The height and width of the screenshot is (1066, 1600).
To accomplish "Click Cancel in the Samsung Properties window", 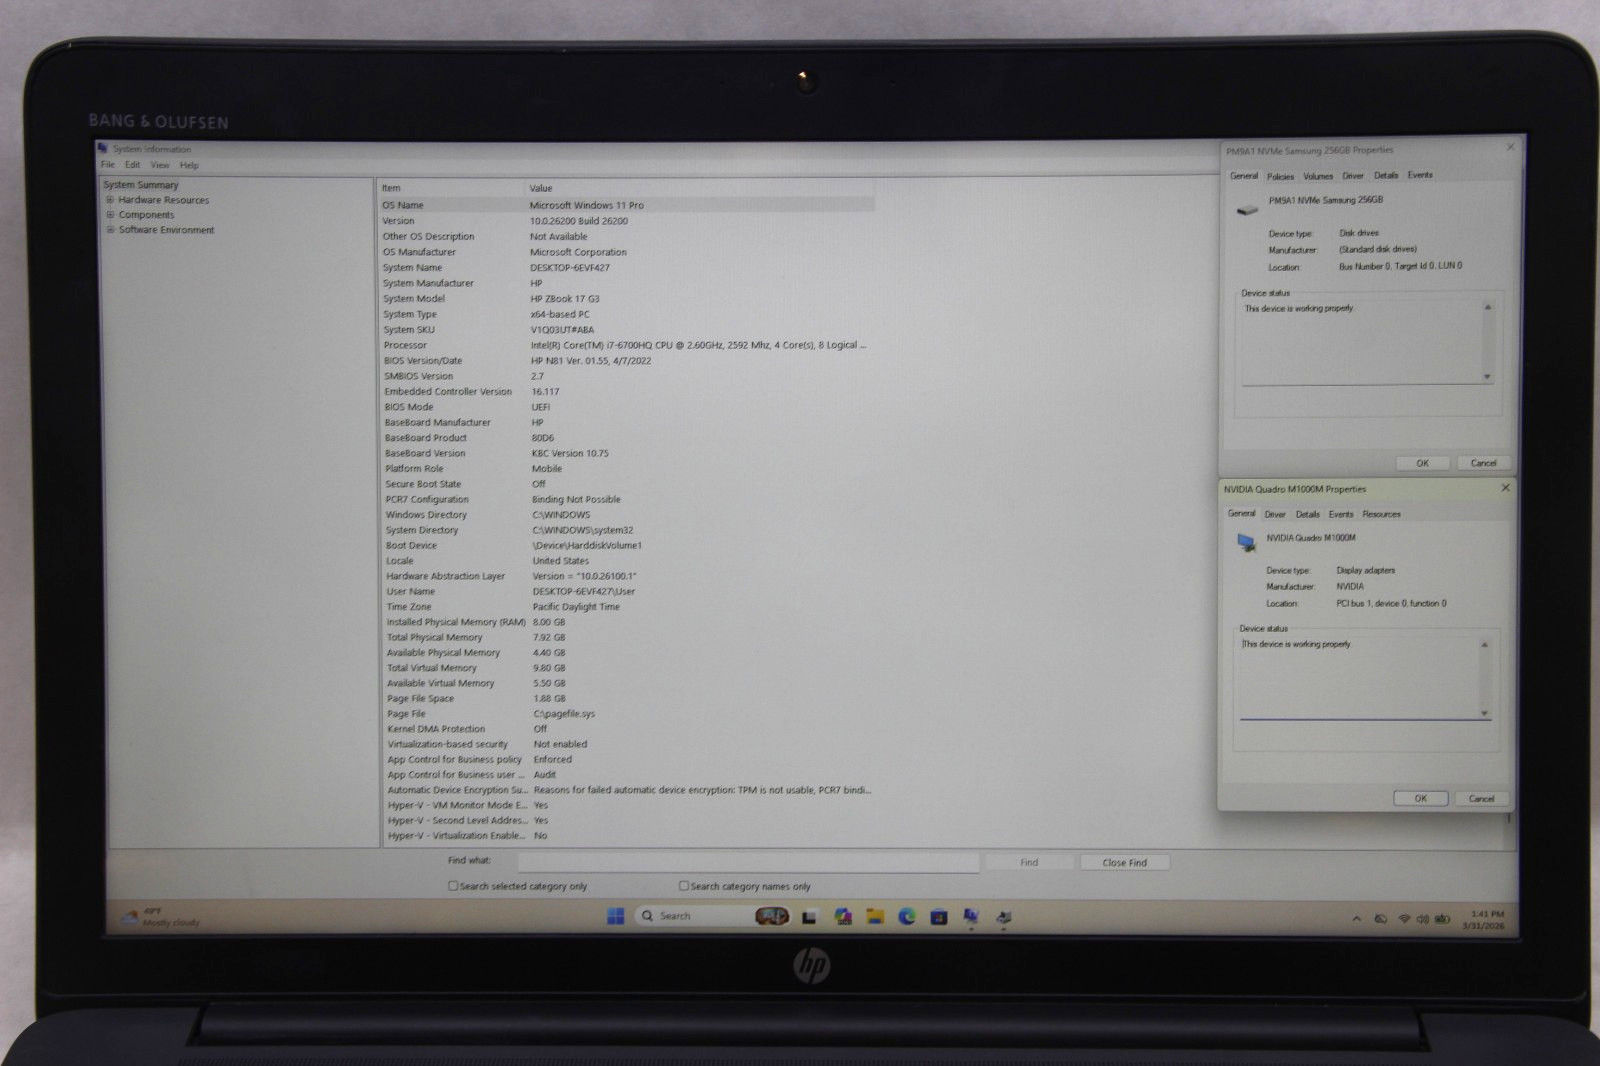I will [x=1483, y=463].
